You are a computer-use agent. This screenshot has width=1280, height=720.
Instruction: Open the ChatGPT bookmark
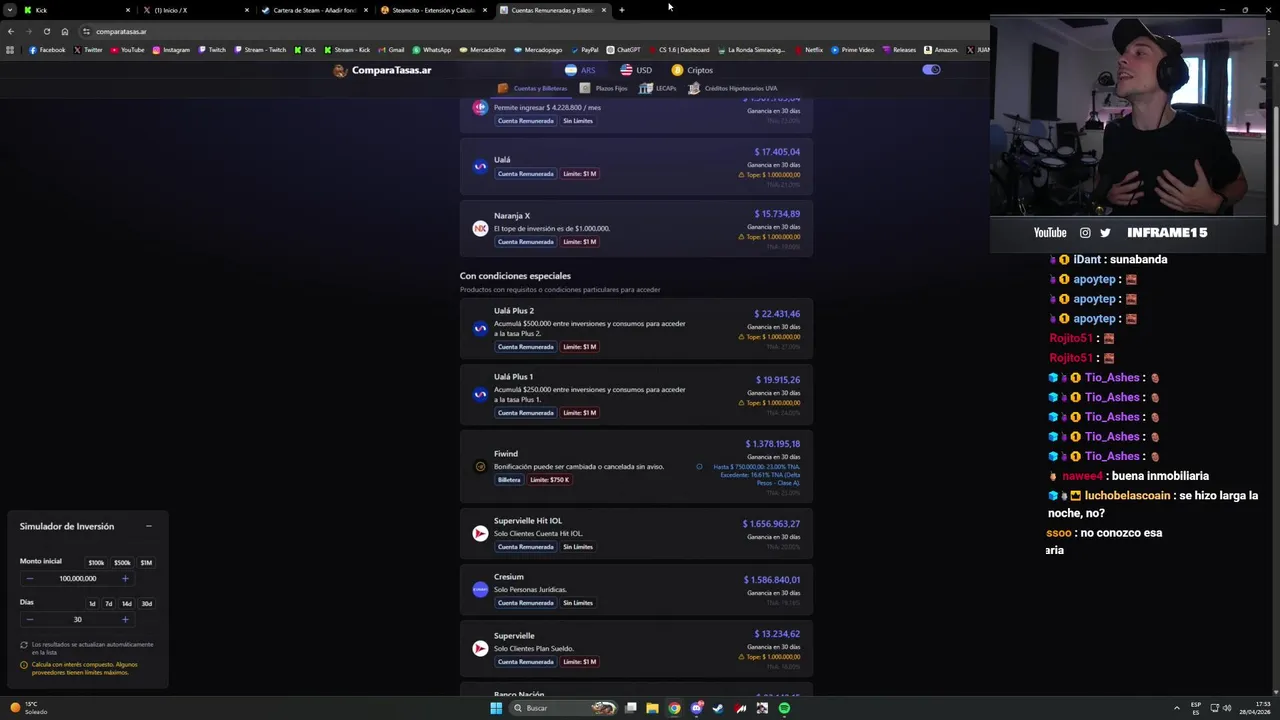623,50
